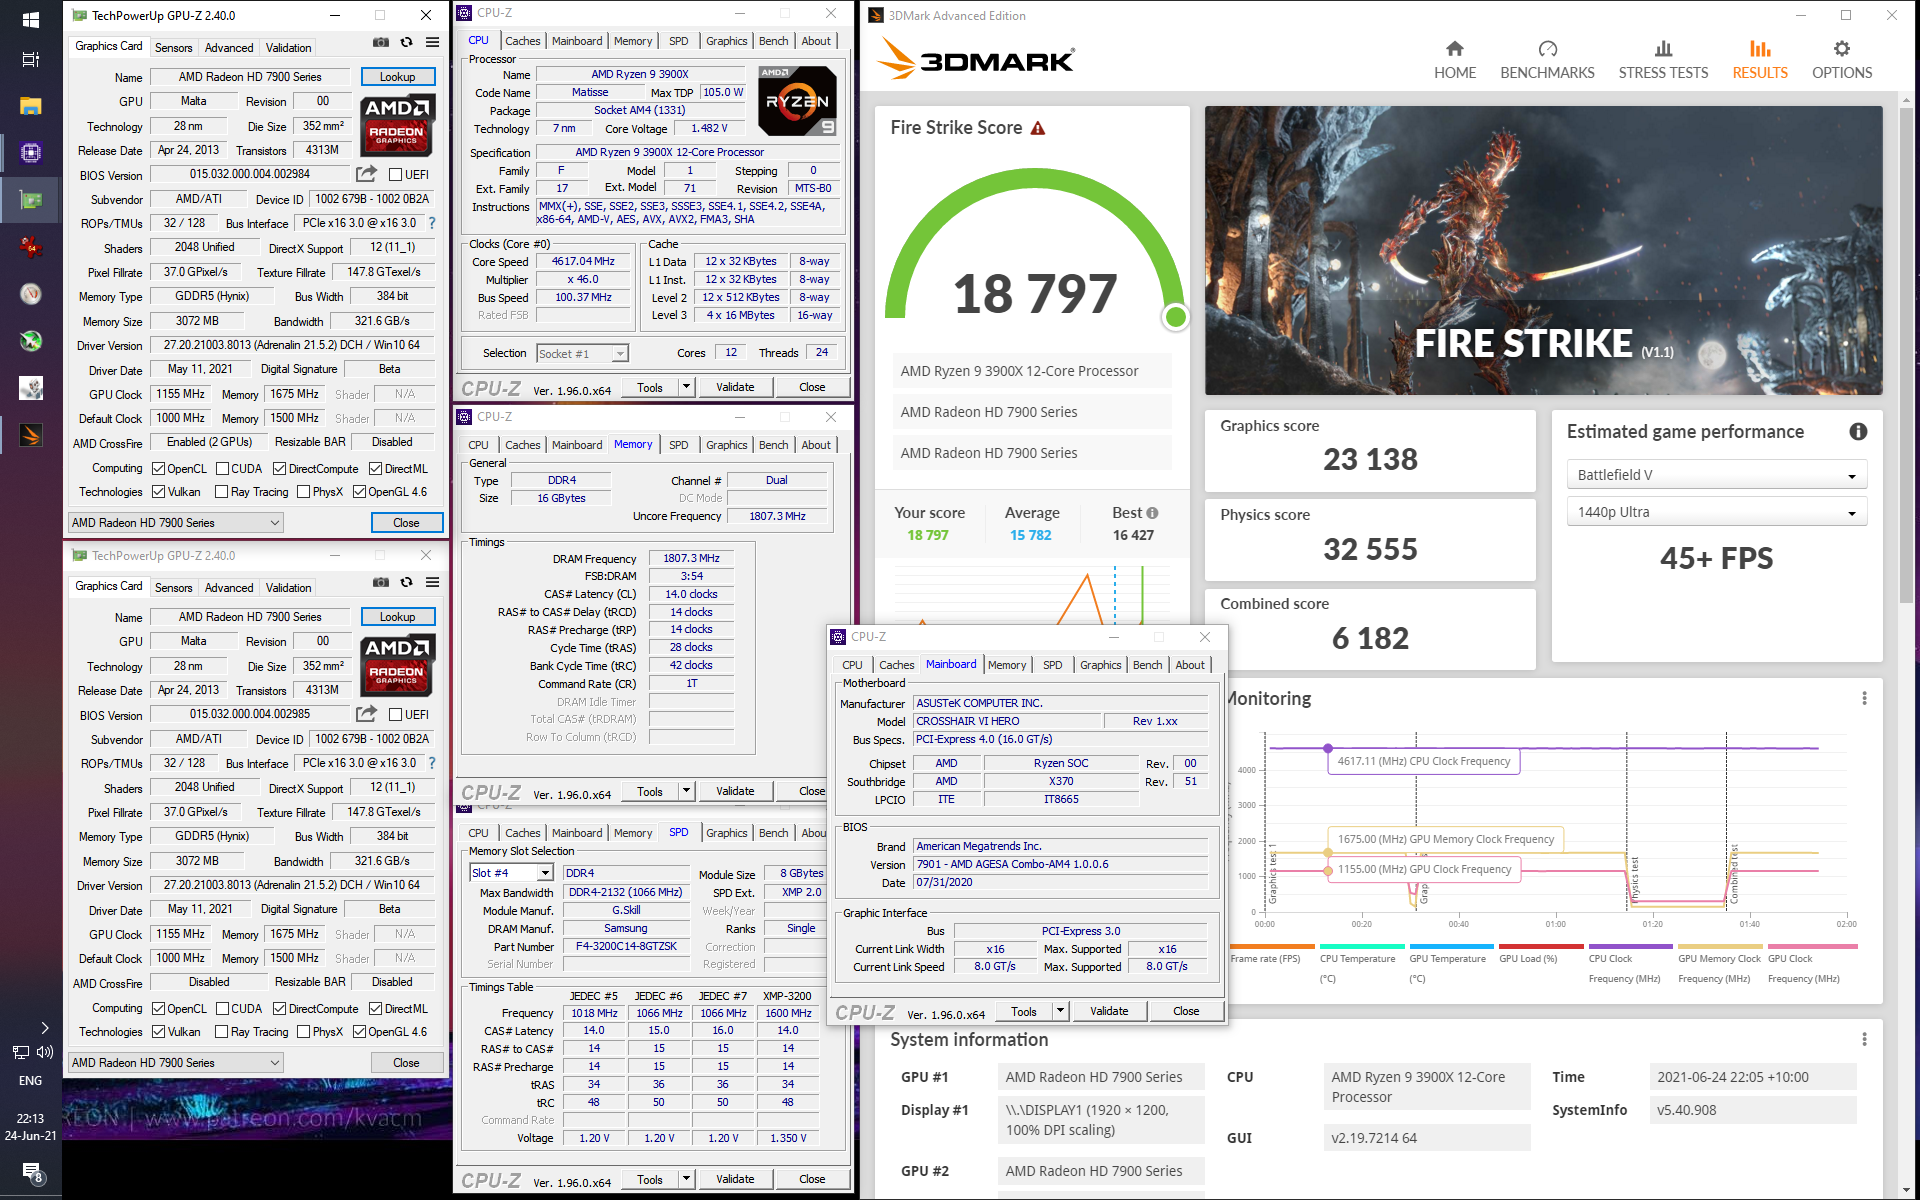Open 3DMark OPTIONS gear
1920x1200 pixels.
pyautogui.click(x=1841, y=60)
